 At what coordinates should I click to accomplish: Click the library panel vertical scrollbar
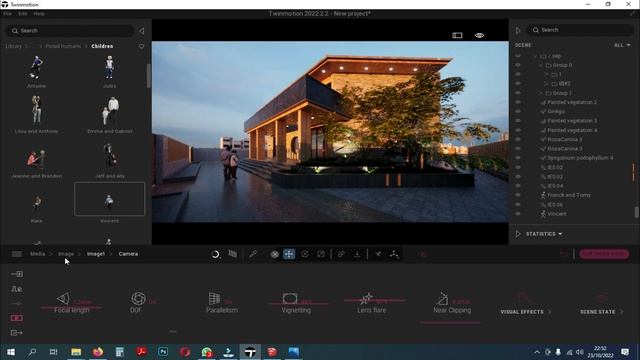(x=149, y=76)
